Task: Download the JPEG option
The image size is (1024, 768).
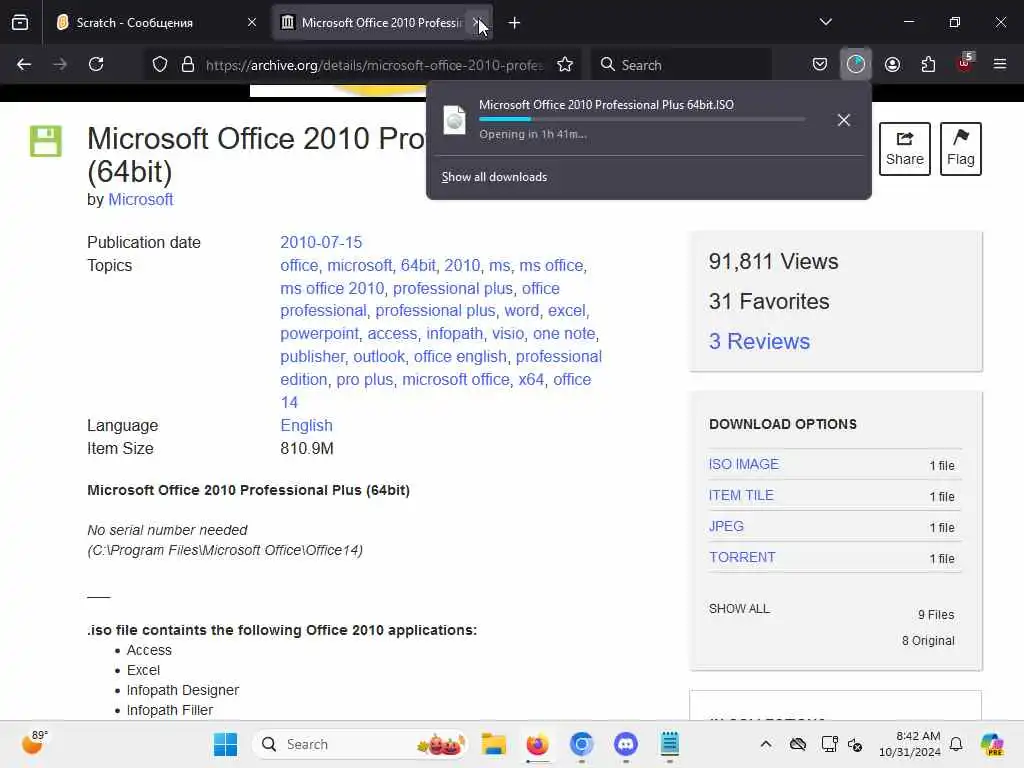Action: pos(726,526)
